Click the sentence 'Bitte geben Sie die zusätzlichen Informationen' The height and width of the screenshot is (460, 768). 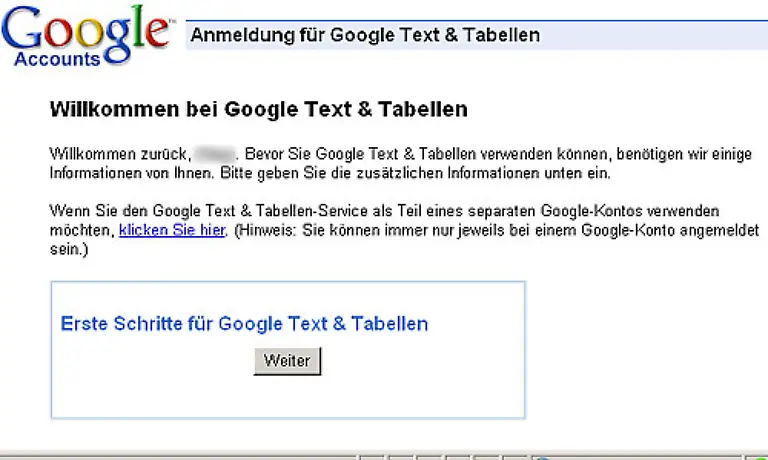[379, 173]
